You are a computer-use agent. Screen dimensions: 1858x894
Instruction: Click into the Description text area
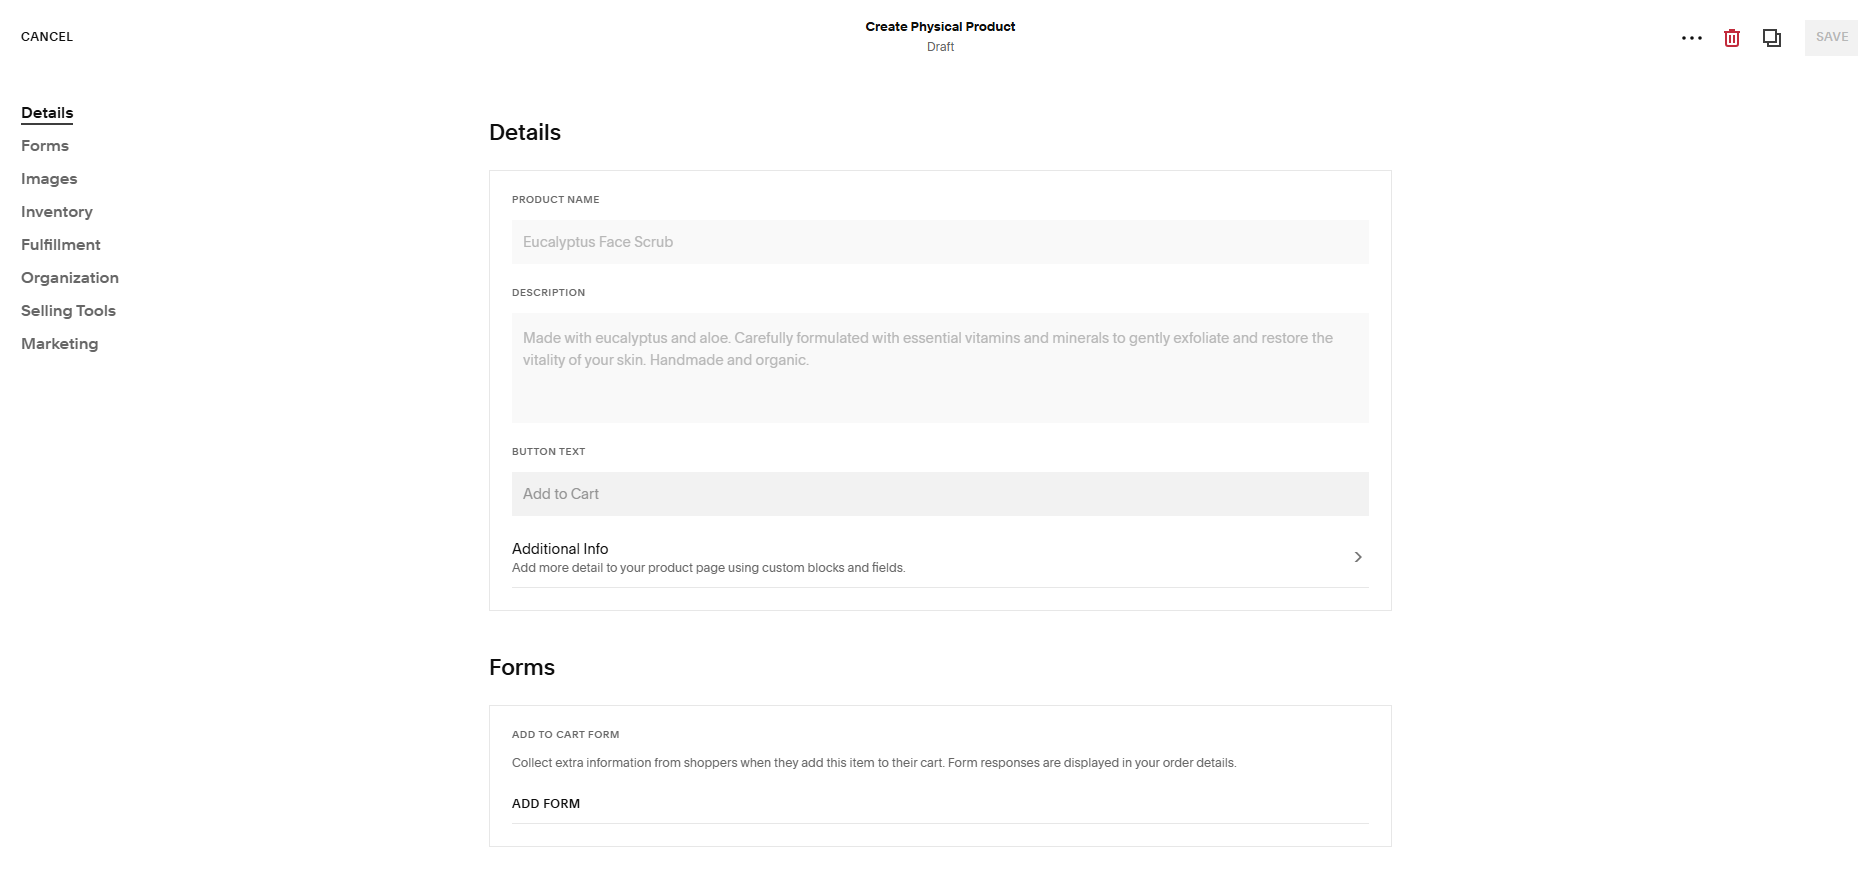pyautogui.click(x=940, y=368)
